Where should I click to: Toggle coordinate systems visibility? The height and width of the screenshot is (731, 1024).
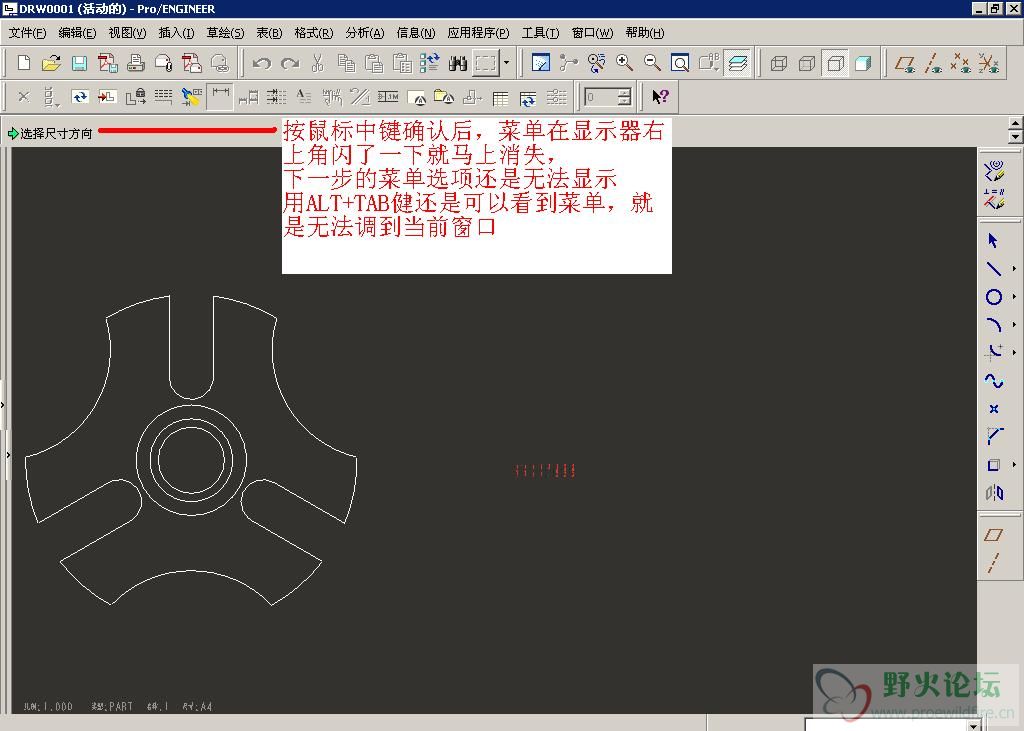point(989,63)
